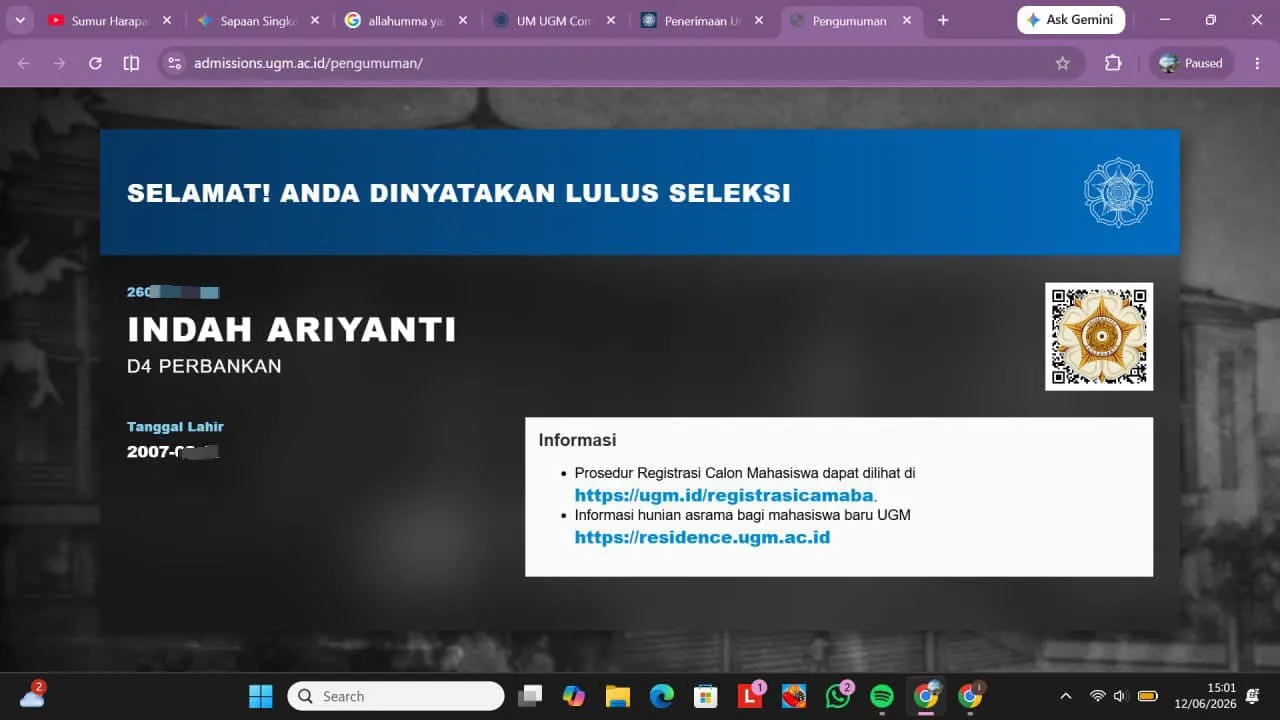Go forward to the next page
The image size is (1280, 720).
59,63
